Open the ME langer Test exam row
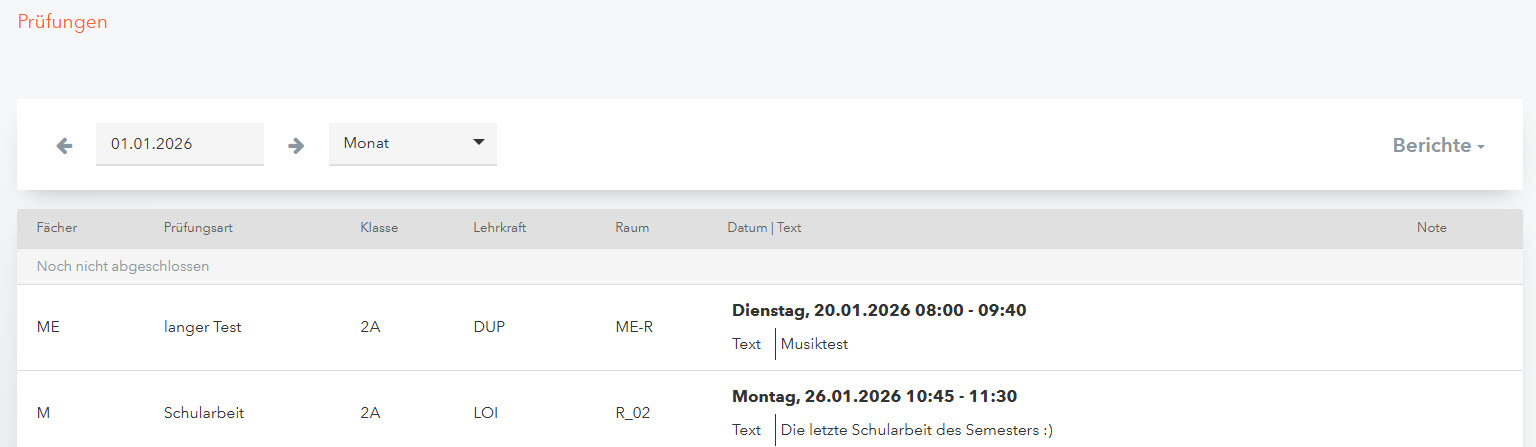Screen dimensions: 1536x447 pyautogui.click(x=203, y=327)
